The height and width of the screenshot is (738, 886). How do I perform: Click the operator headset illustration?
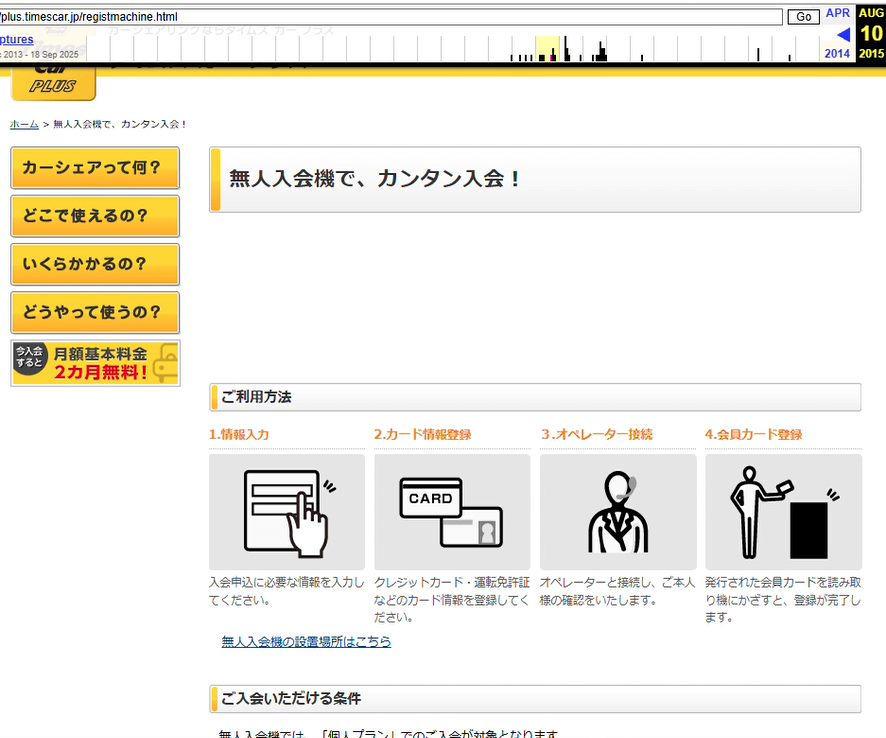pyautogui.click(x=618, y=512)
